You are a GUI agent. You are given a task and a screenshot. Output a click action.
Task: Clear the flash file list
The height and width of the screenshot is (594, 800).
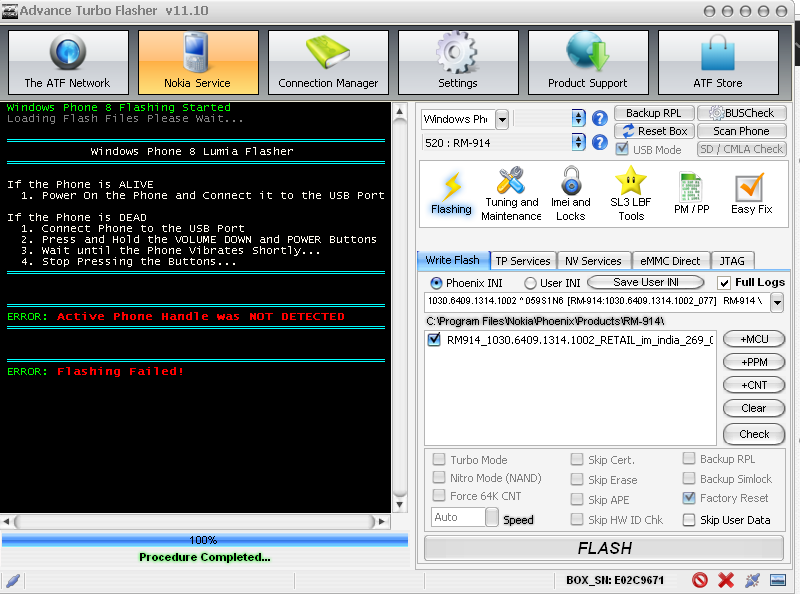[x=754, y=408]
